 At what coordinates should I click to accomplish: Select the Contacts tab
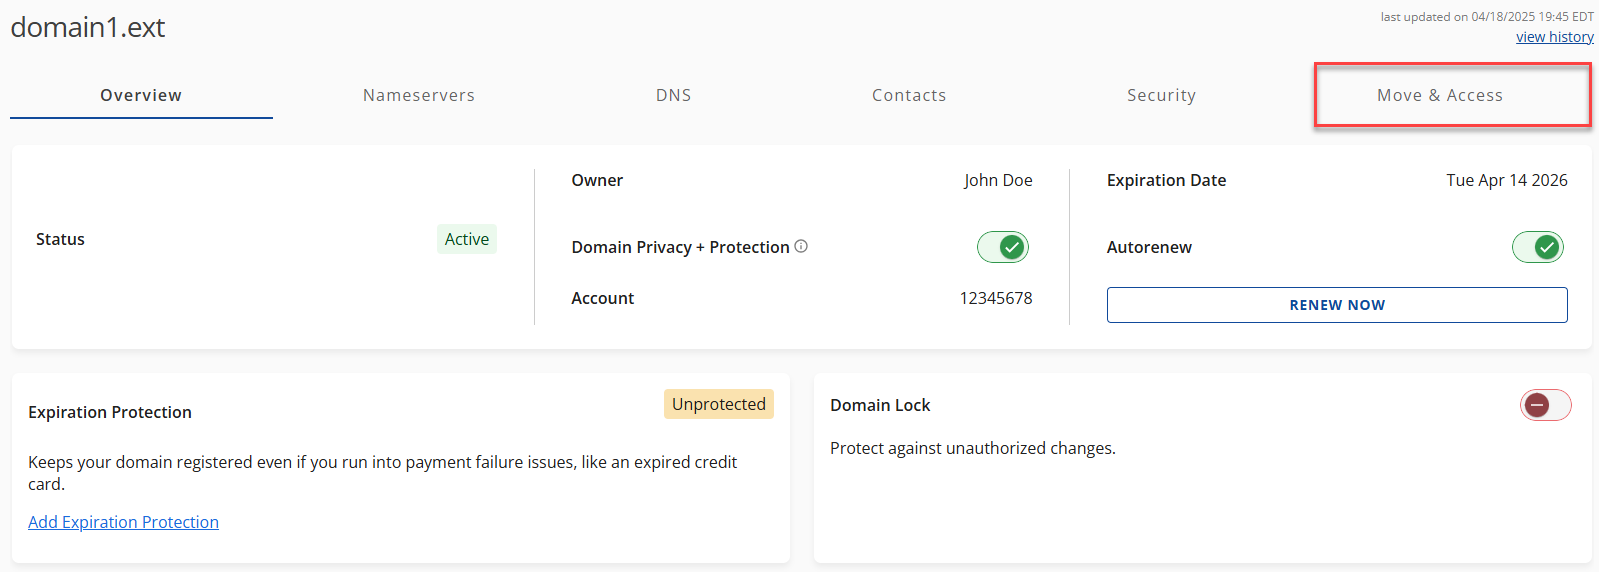(x=908, y=95)
